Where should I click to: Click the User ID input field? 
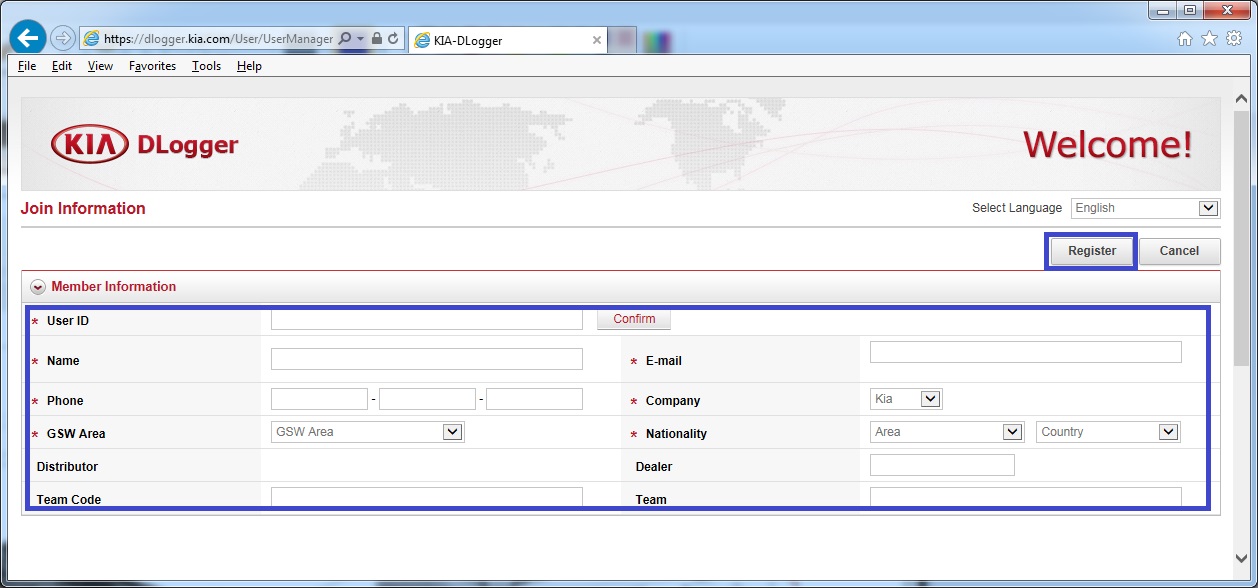427,320
